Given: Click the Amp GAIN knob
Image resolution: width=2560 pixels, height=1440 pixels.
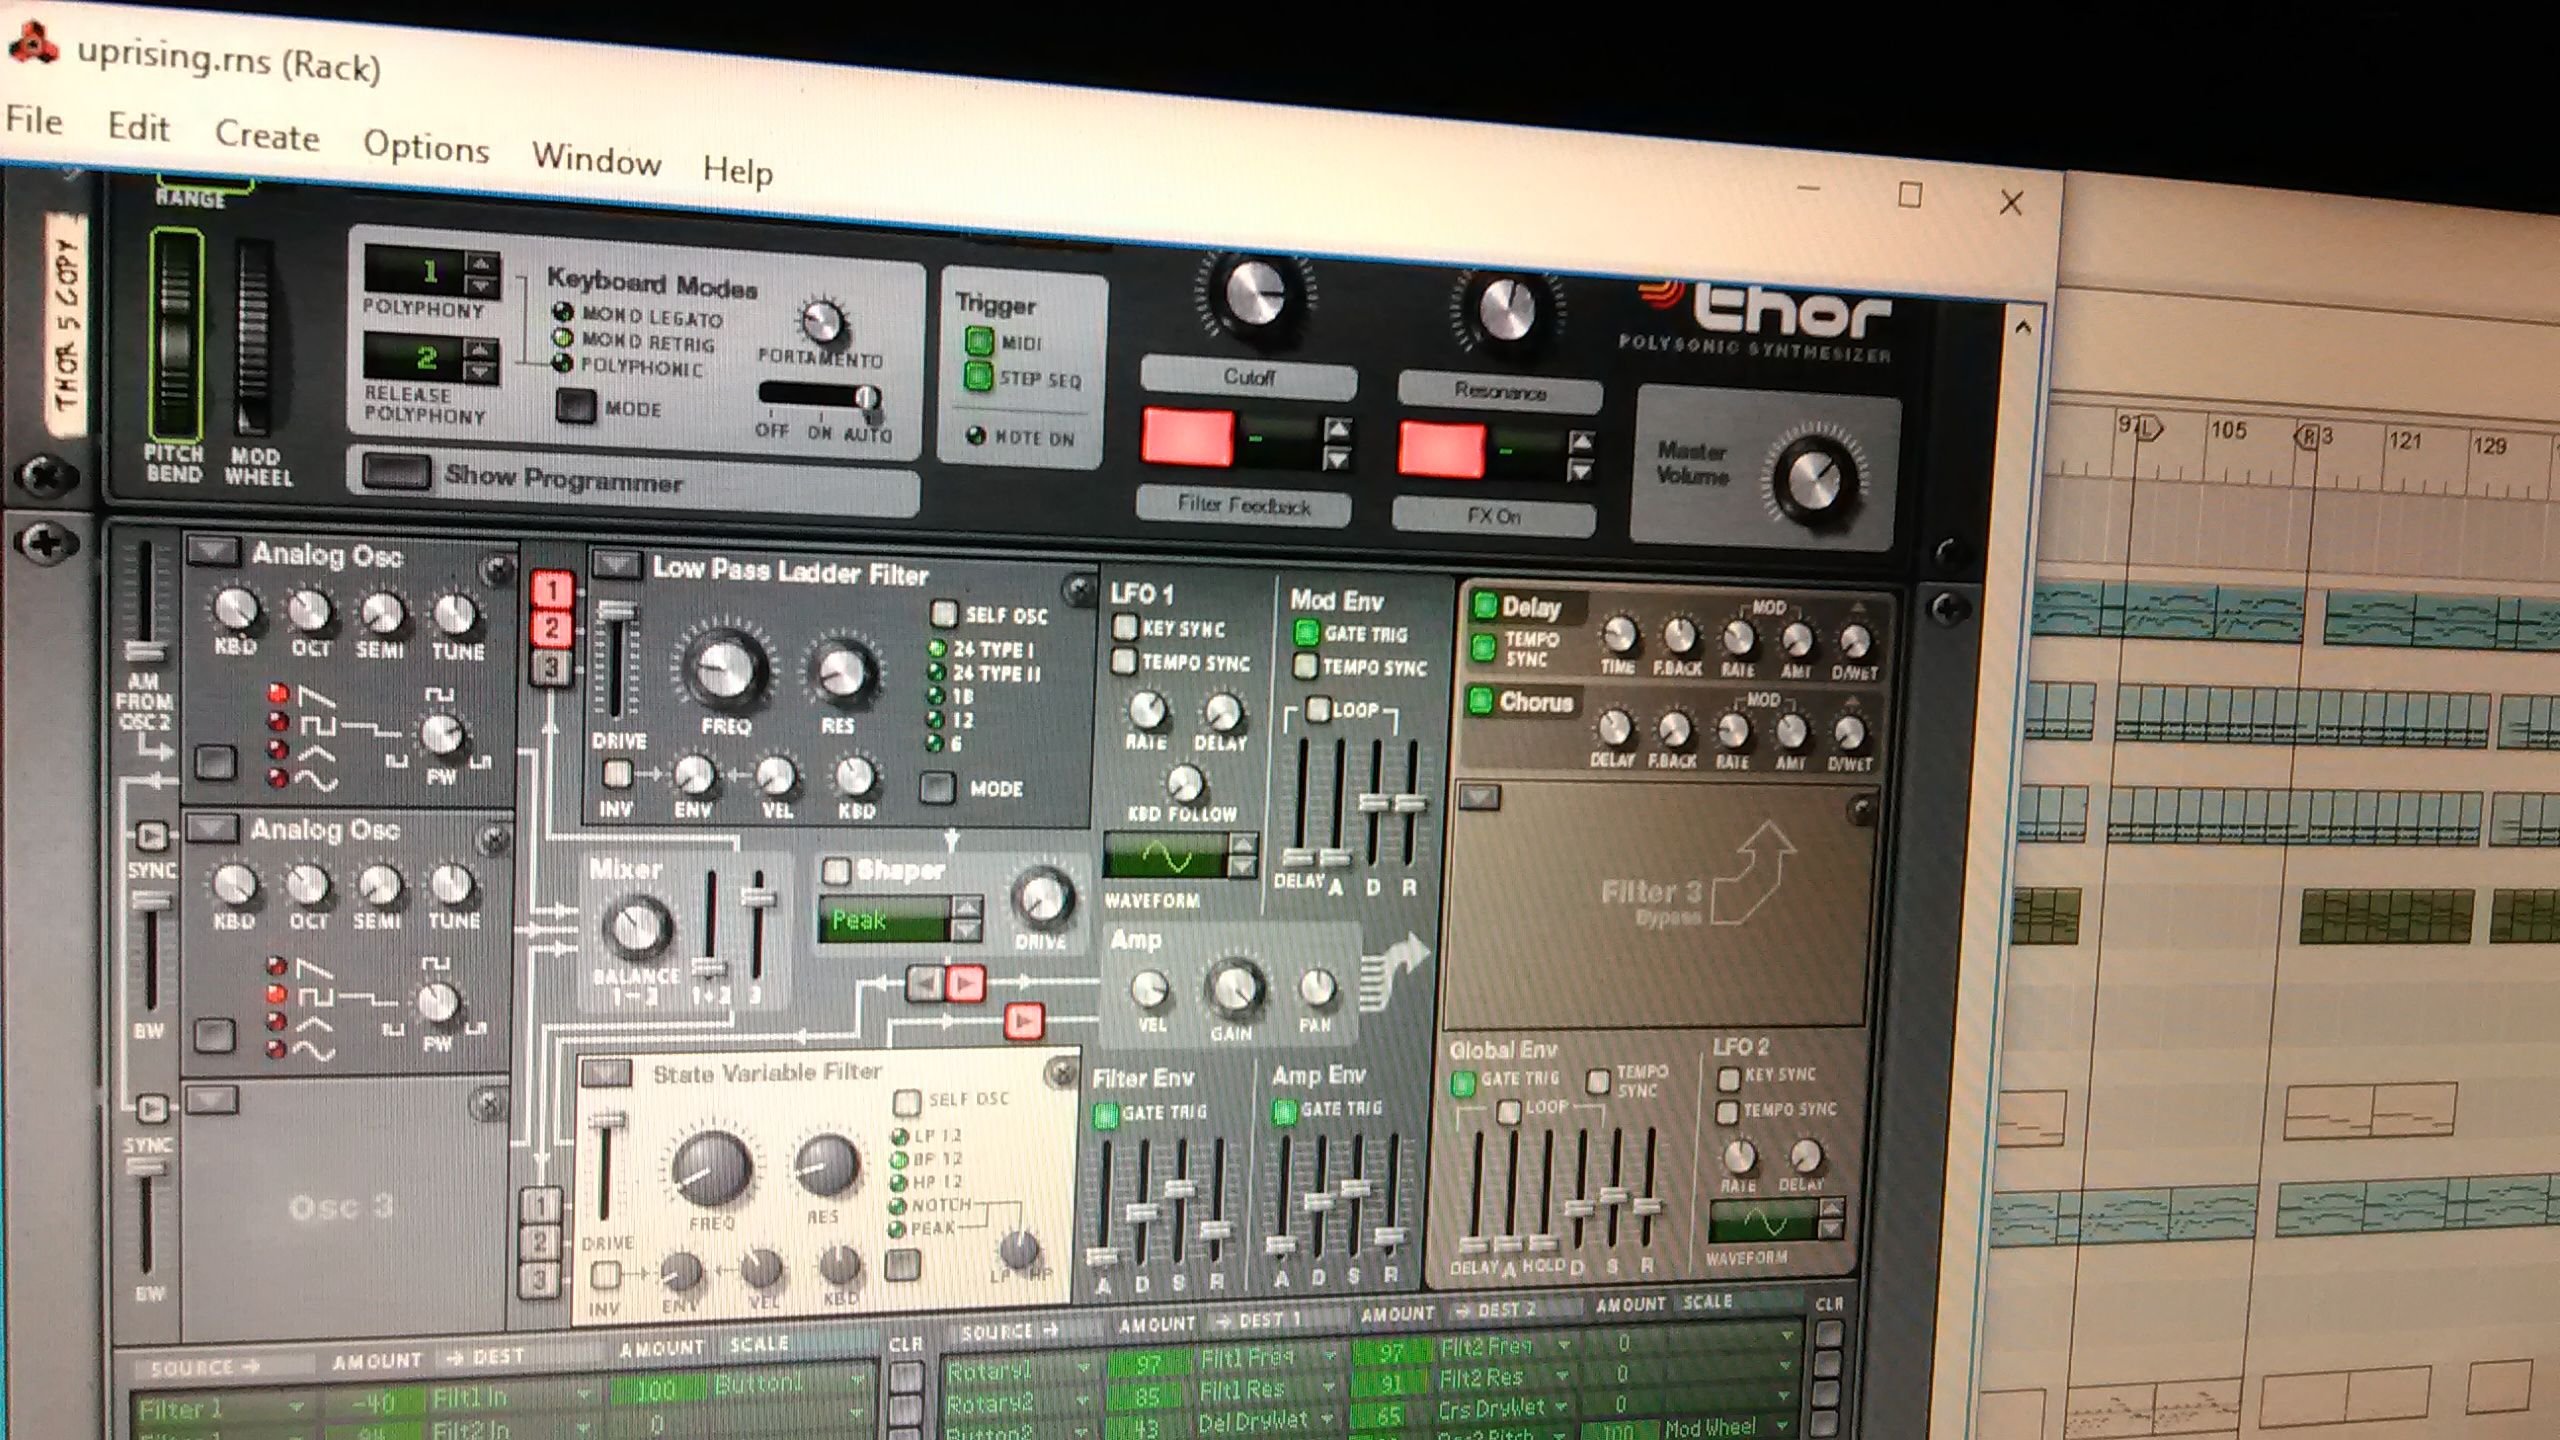Looking at the screenshot, I should tap(1234, 988).
